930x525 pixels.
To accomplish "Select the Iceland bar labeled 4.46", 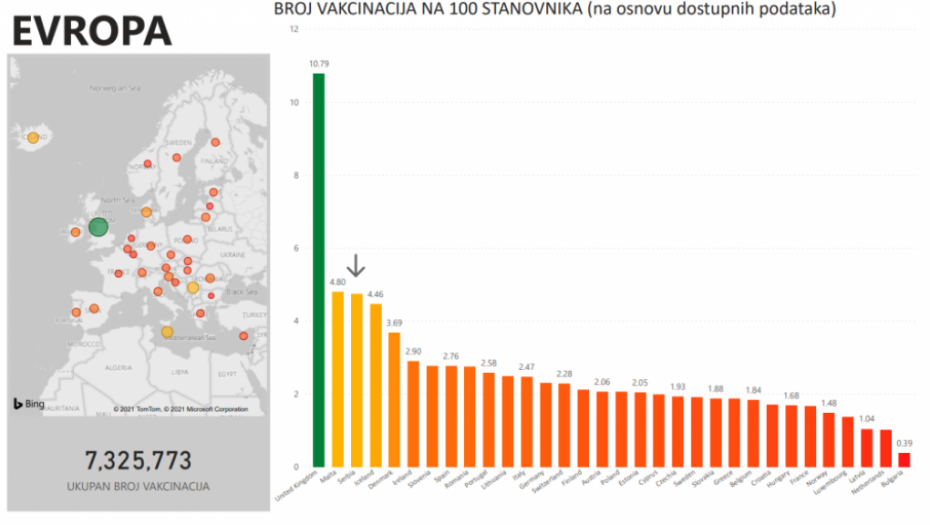I will click(x=375, y=385).
